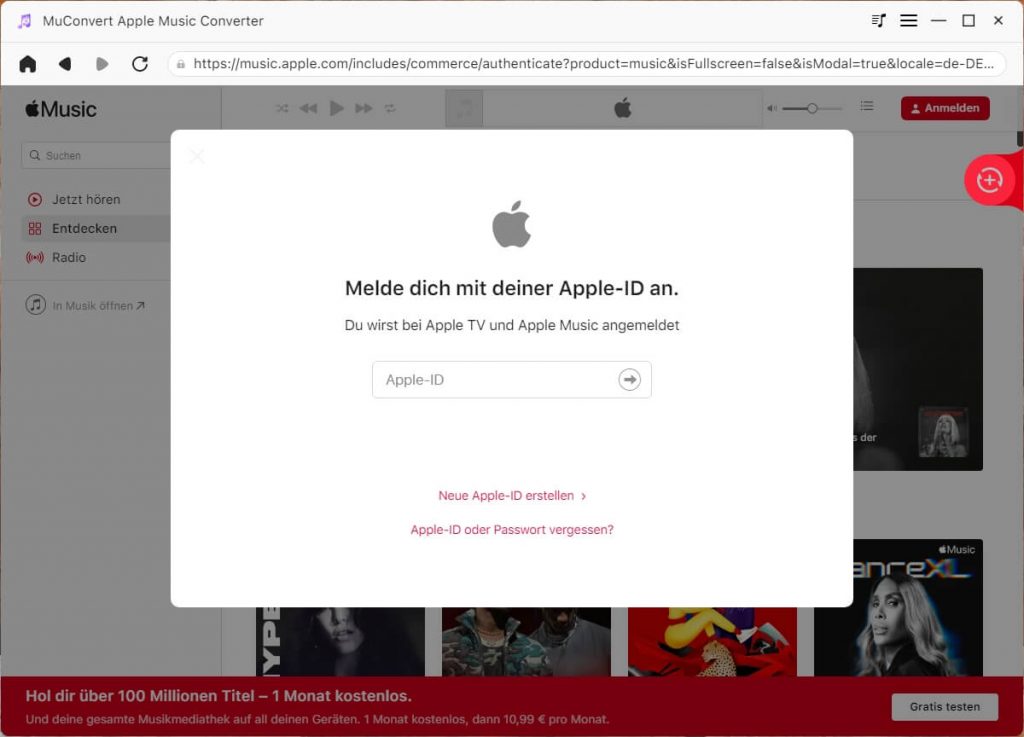Toggle the repeat icon
This screenshot has height=737, width=1024.
(390, 108)
